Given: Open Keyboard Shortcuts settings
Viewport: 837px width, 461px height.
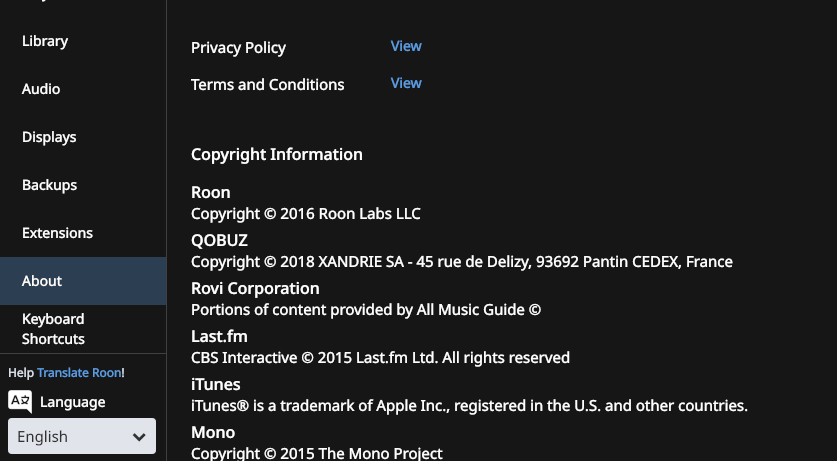Looking at the screenshot, I should point(53,329).
